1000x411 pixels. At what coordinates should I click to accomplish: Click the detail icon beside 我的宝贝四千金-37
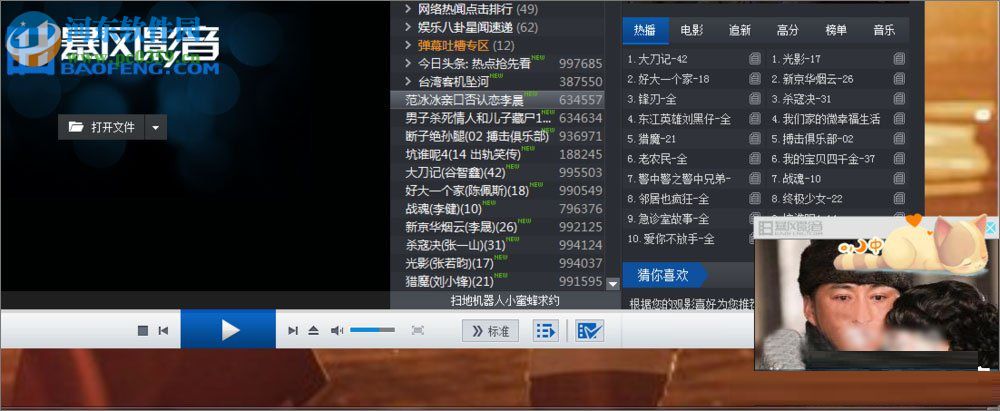(x=899, y=158)
